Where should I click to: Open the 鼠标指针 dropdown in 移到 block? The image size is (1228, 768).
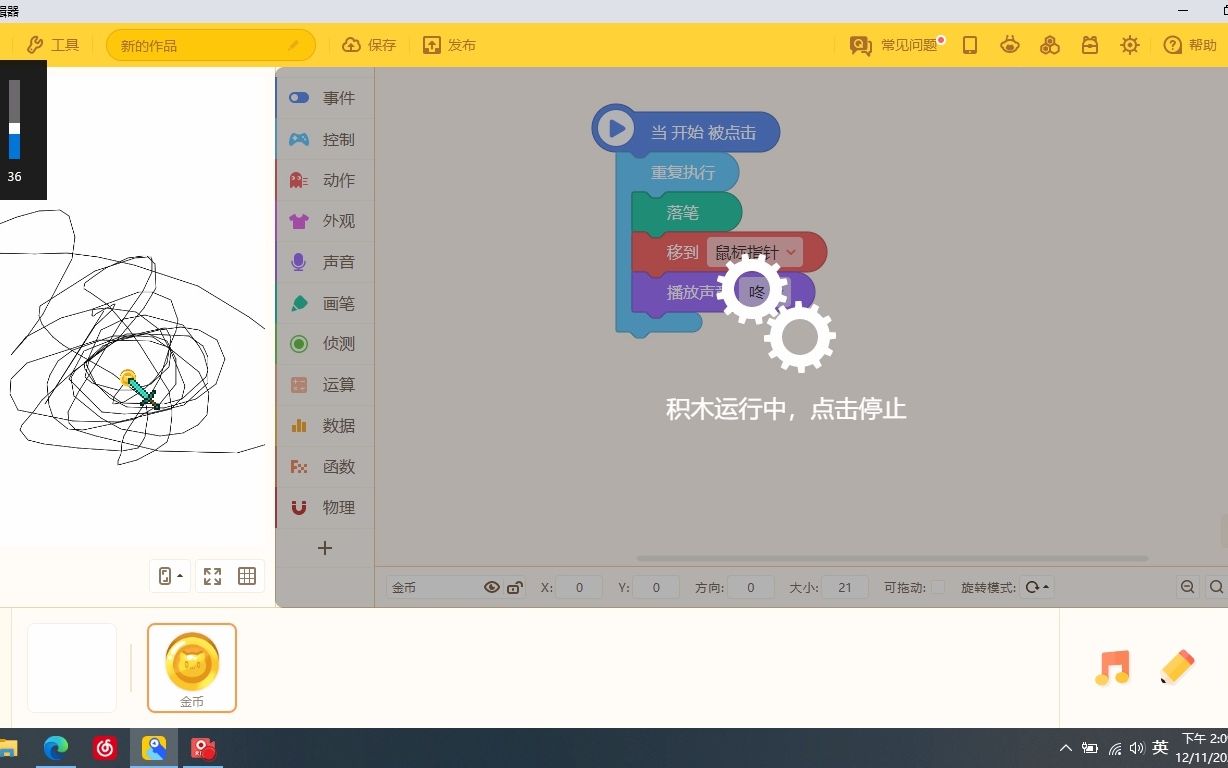(752, 252)
